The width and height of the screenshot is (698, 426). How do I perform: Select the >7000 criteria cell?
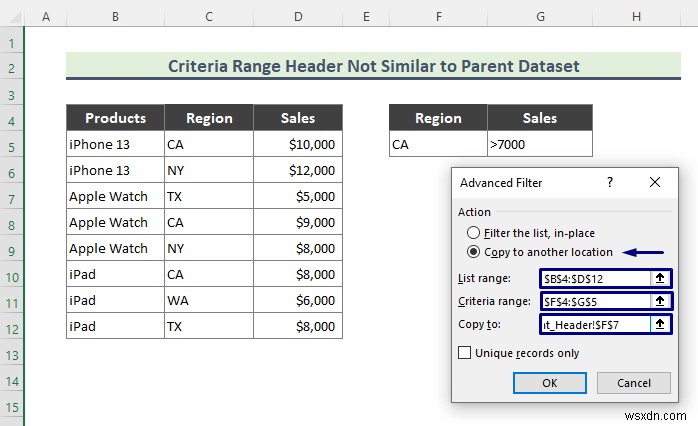(539, 144)
